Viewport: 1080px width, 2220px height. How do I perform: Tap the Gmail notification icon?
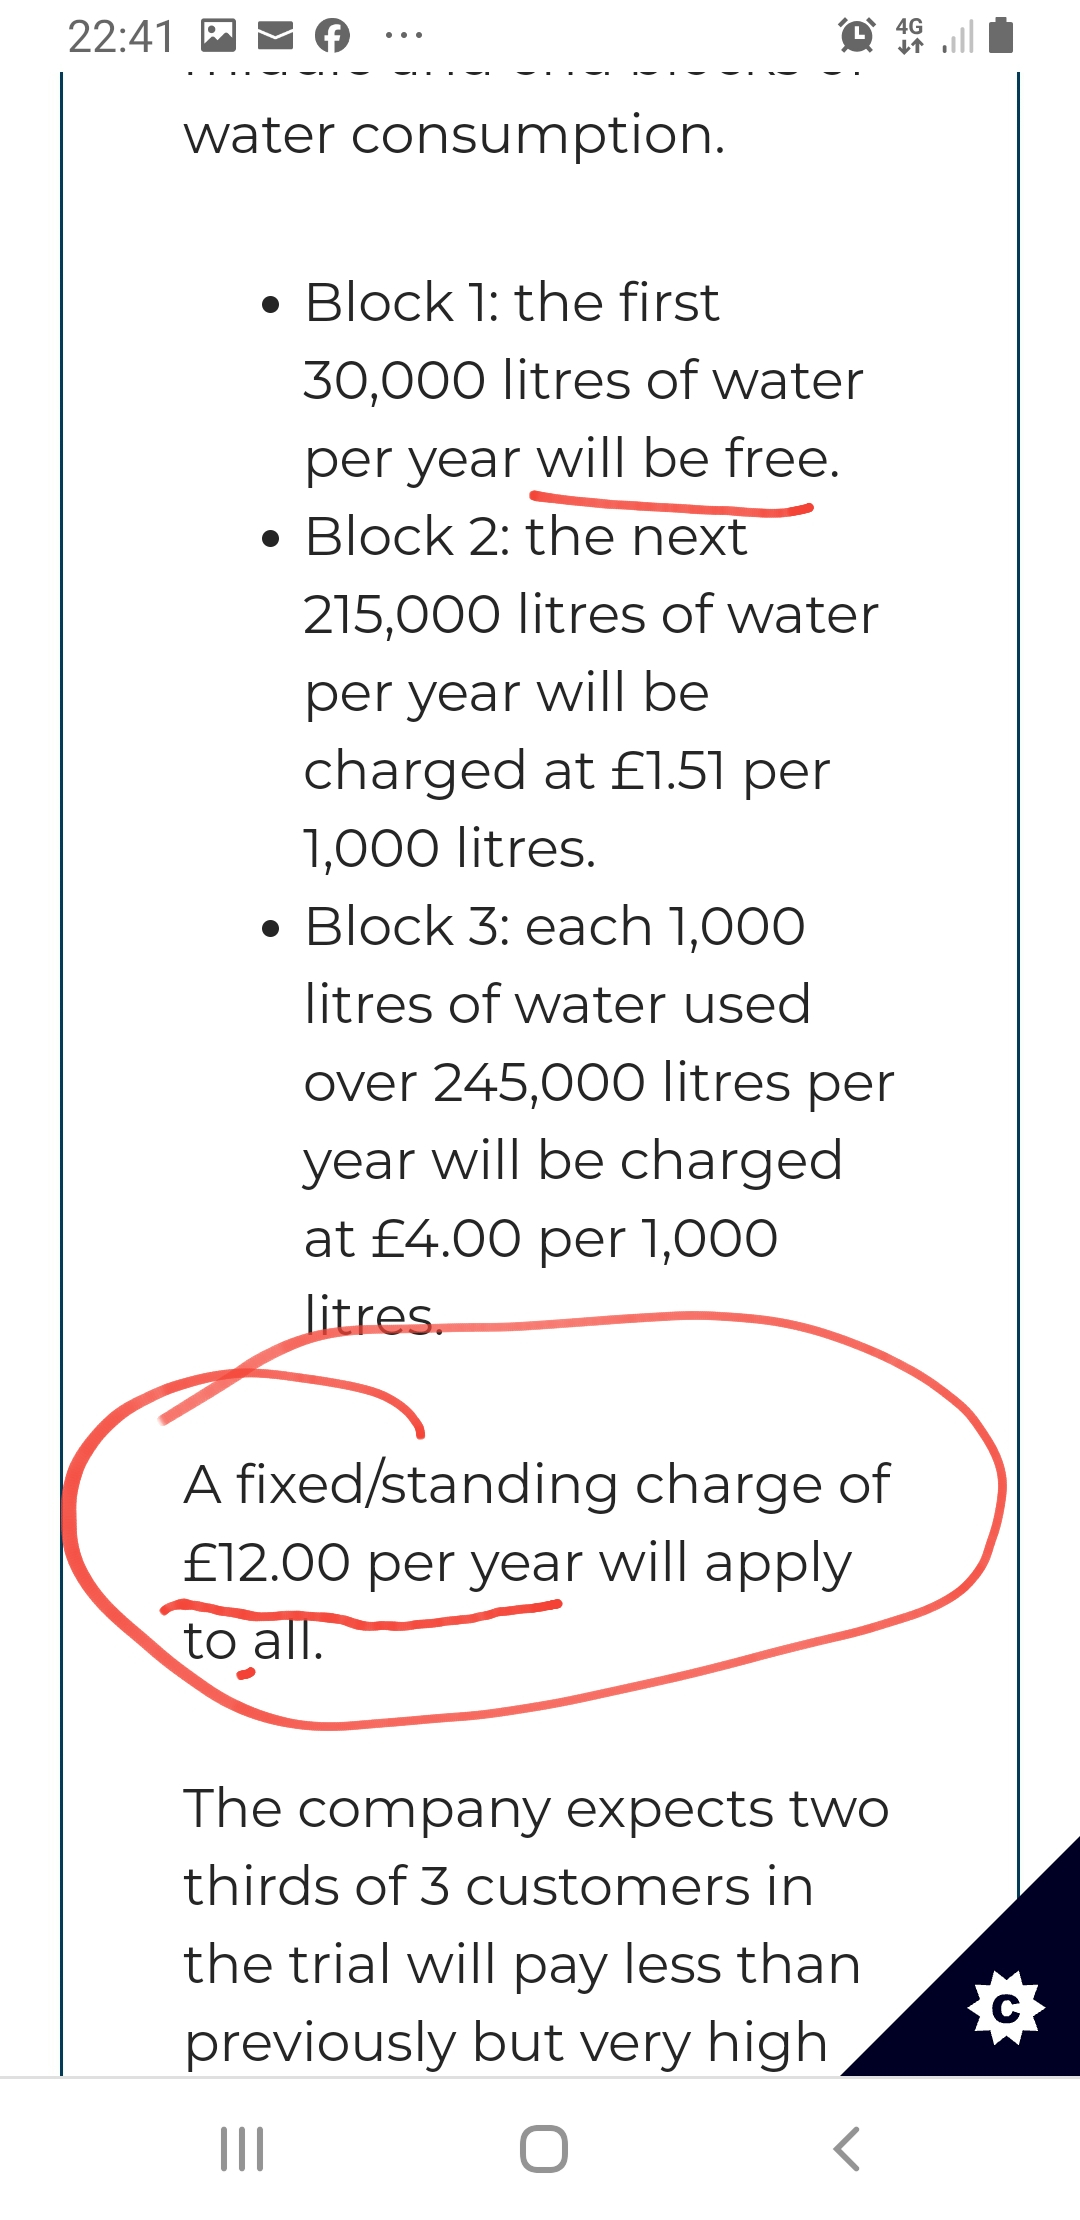275,36
